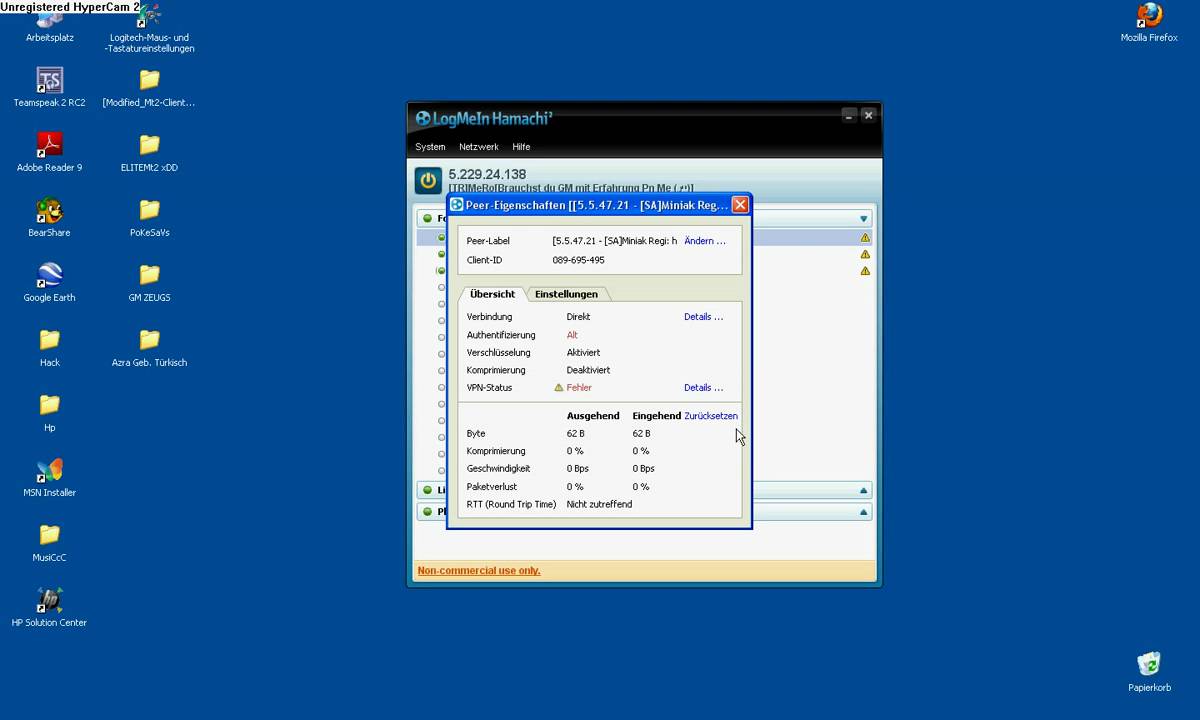This screenshot has width=1200, height=720.
Task: Open the Hp folder on desktop
Action: pos(50,412)
